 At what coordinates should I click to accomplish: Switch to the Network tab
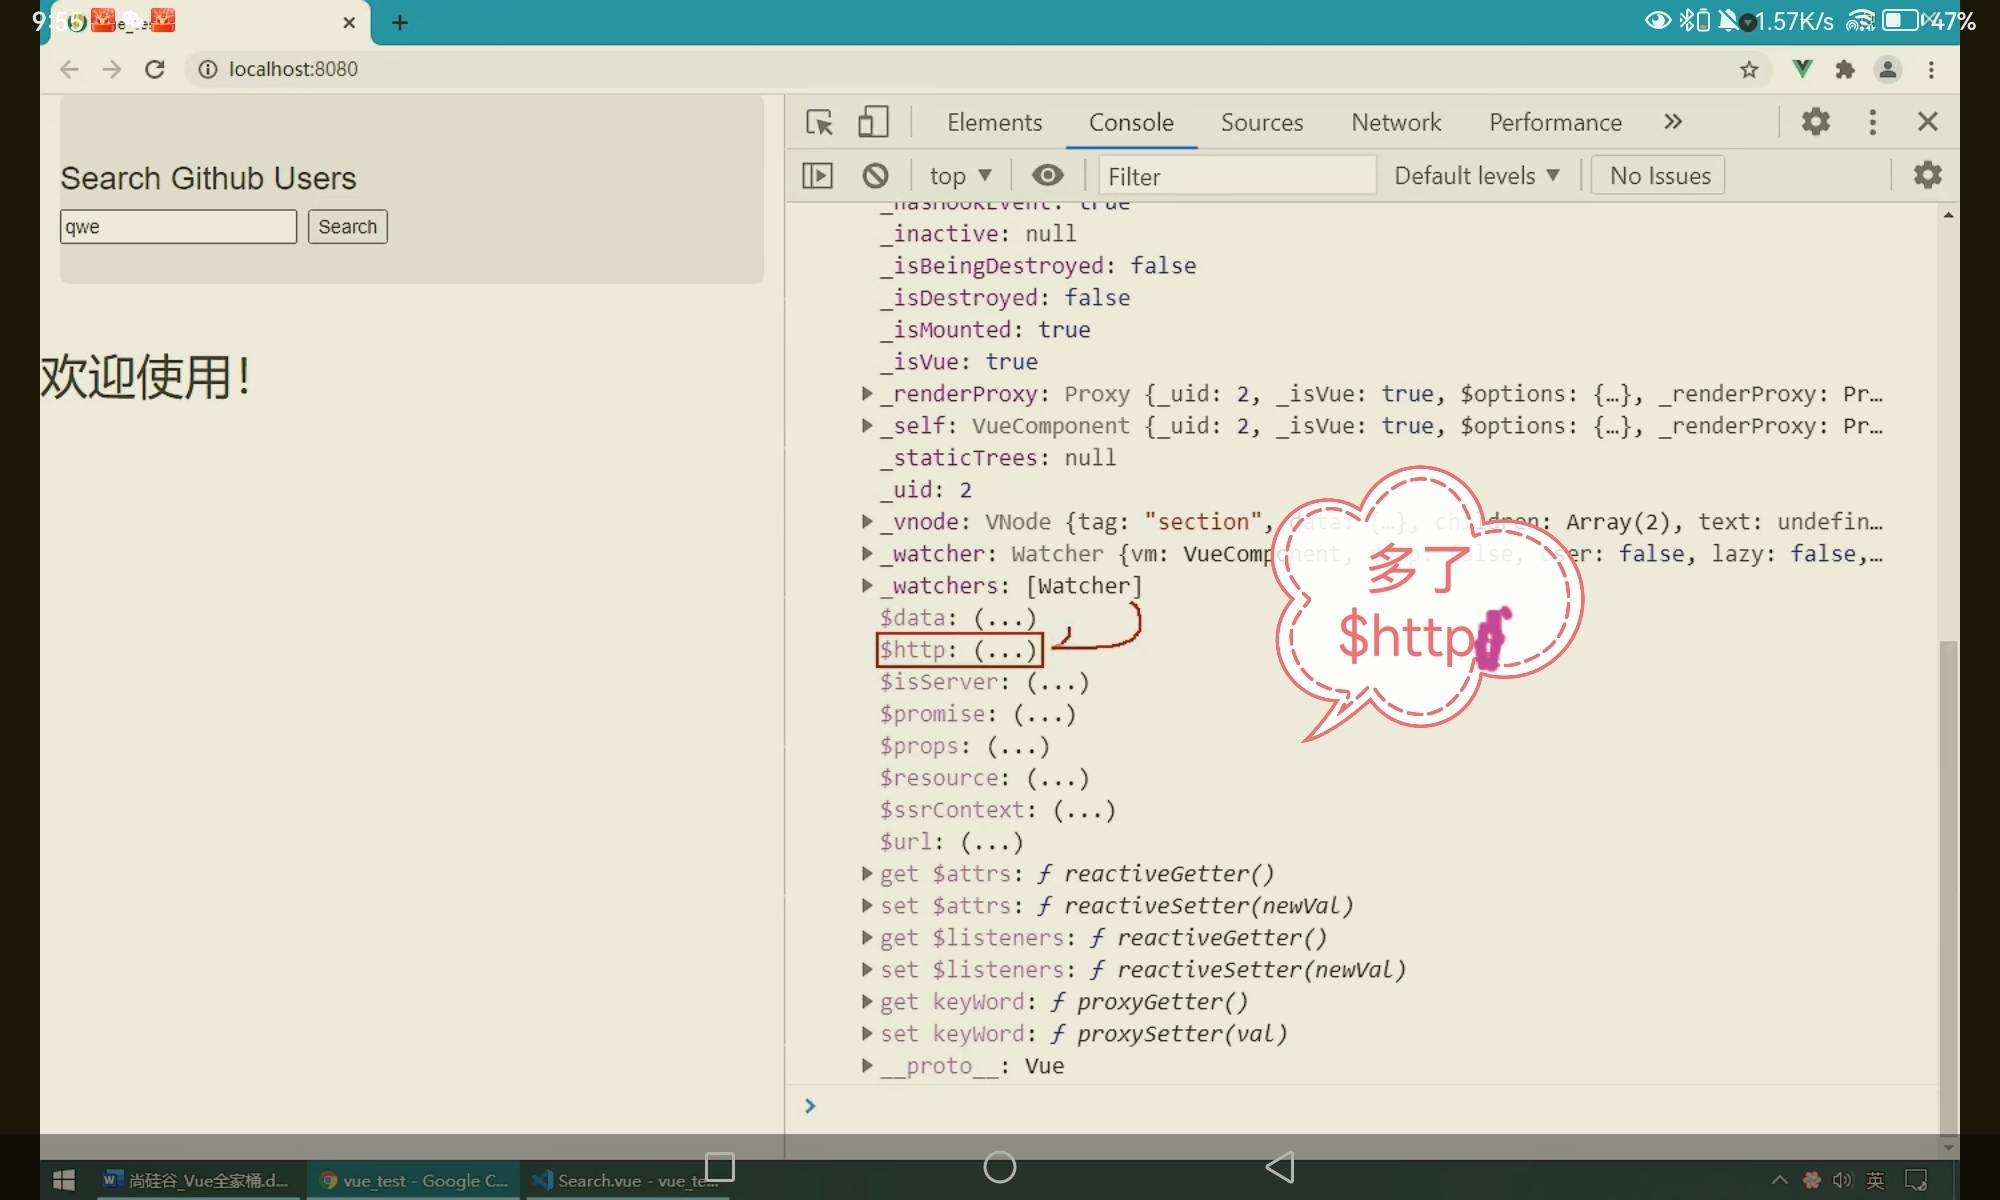pyautogui.click(x=1396, y=122)
